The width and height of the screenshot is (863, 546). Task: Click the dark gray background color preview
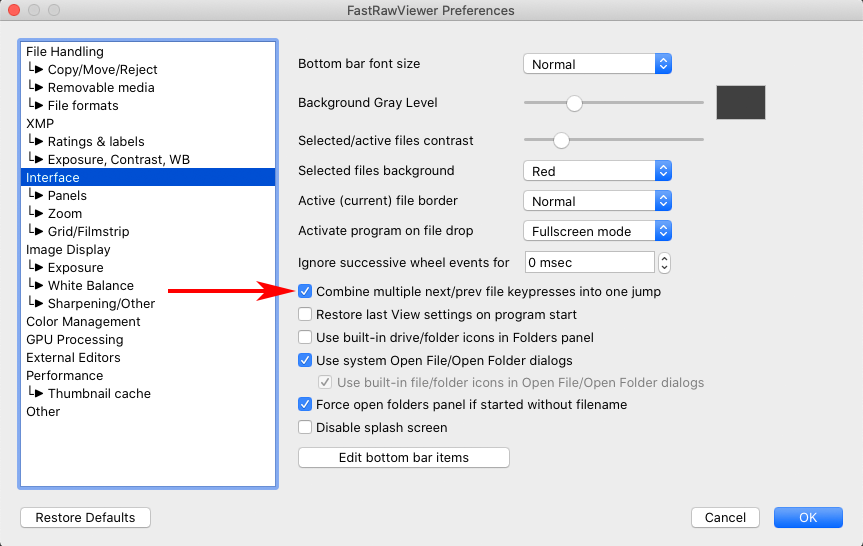741,102
